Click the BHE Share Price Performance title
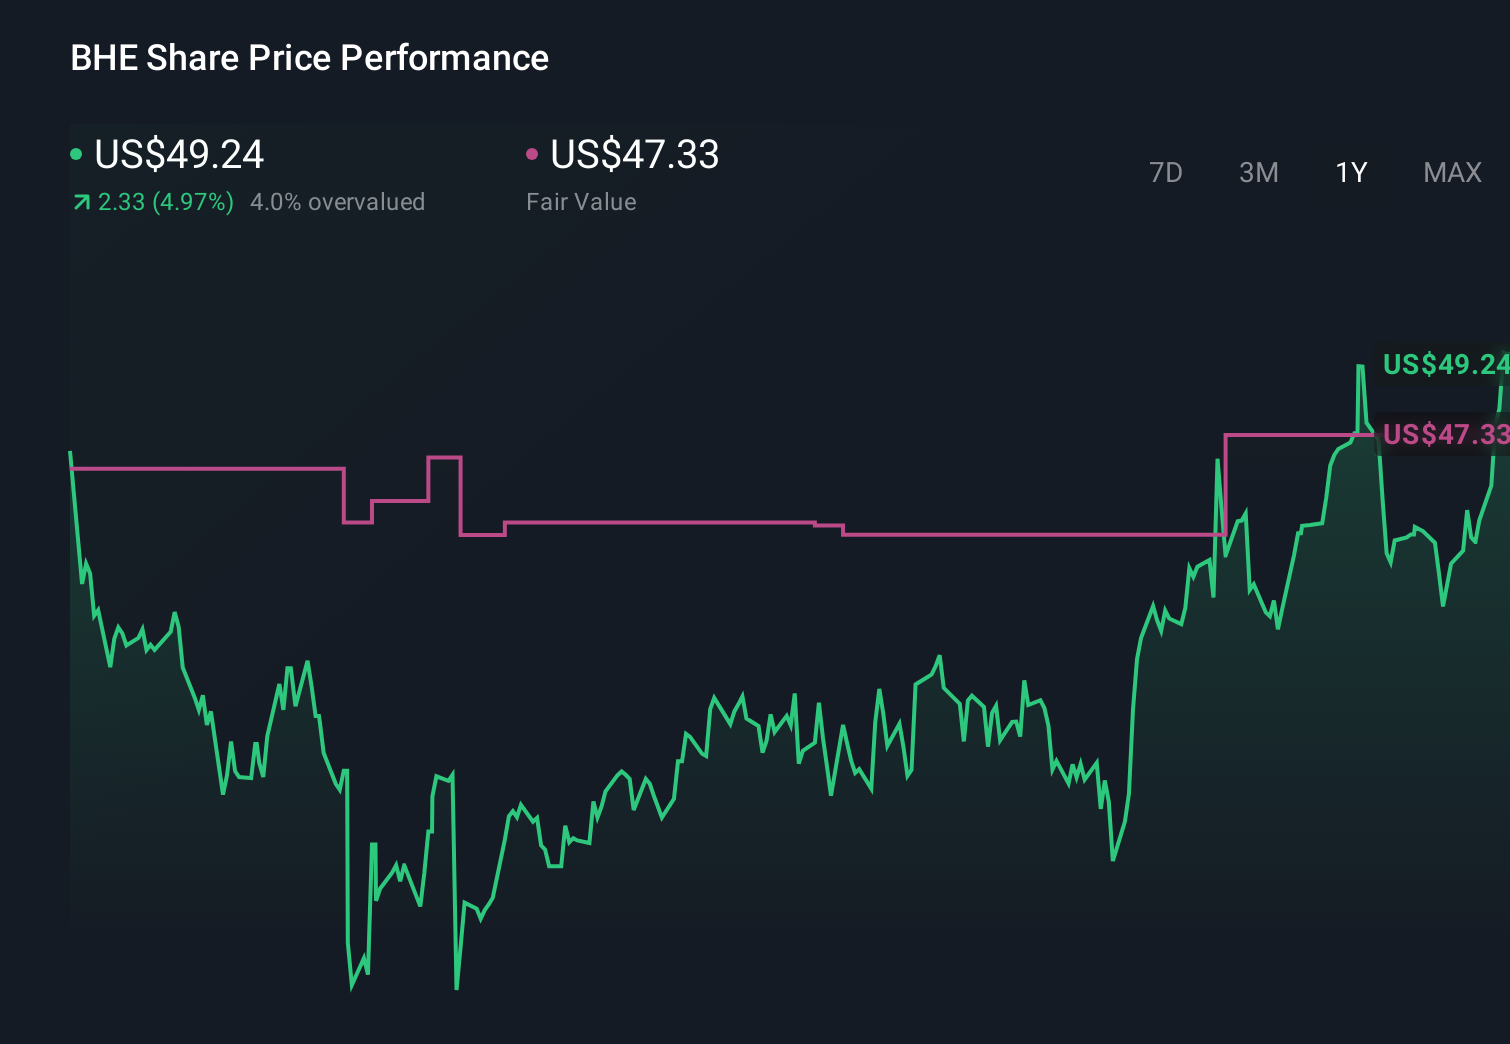The image size is (1510, 1044). [x=309, y=58]
